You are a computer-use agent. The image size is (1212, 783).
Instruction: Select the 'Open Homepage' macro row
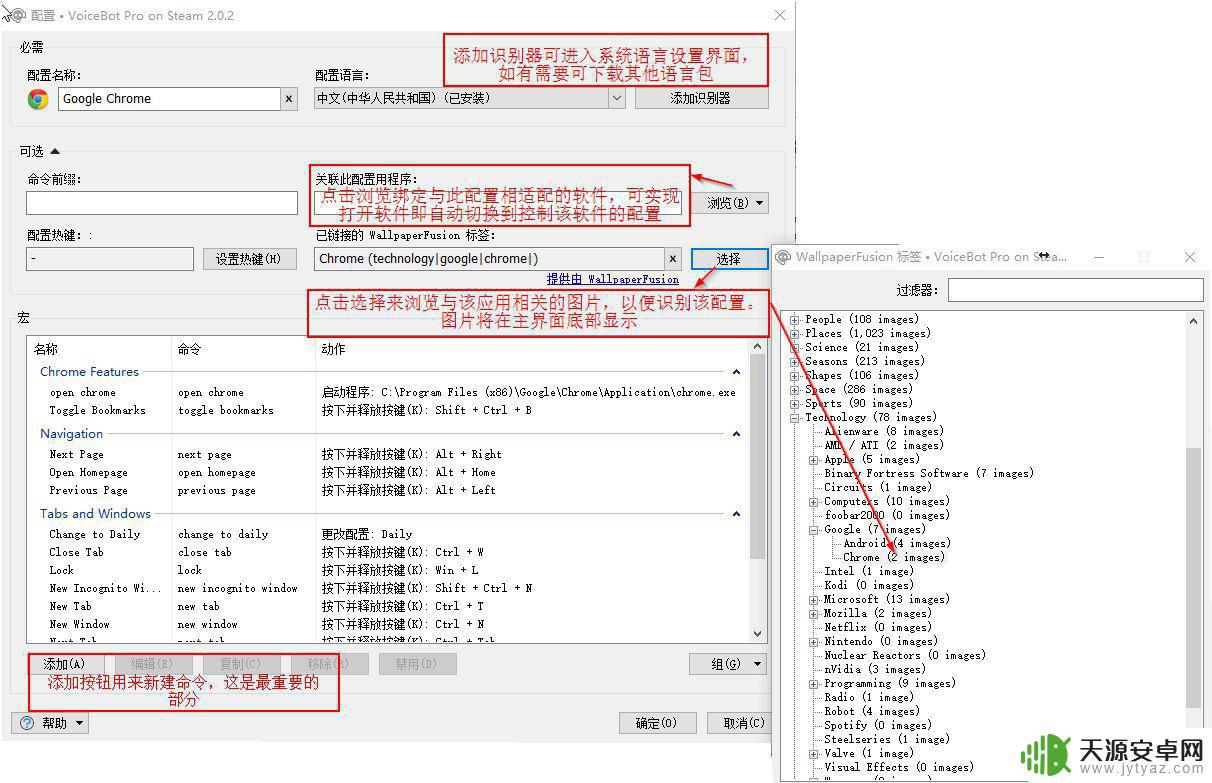[x=388, y=473]
